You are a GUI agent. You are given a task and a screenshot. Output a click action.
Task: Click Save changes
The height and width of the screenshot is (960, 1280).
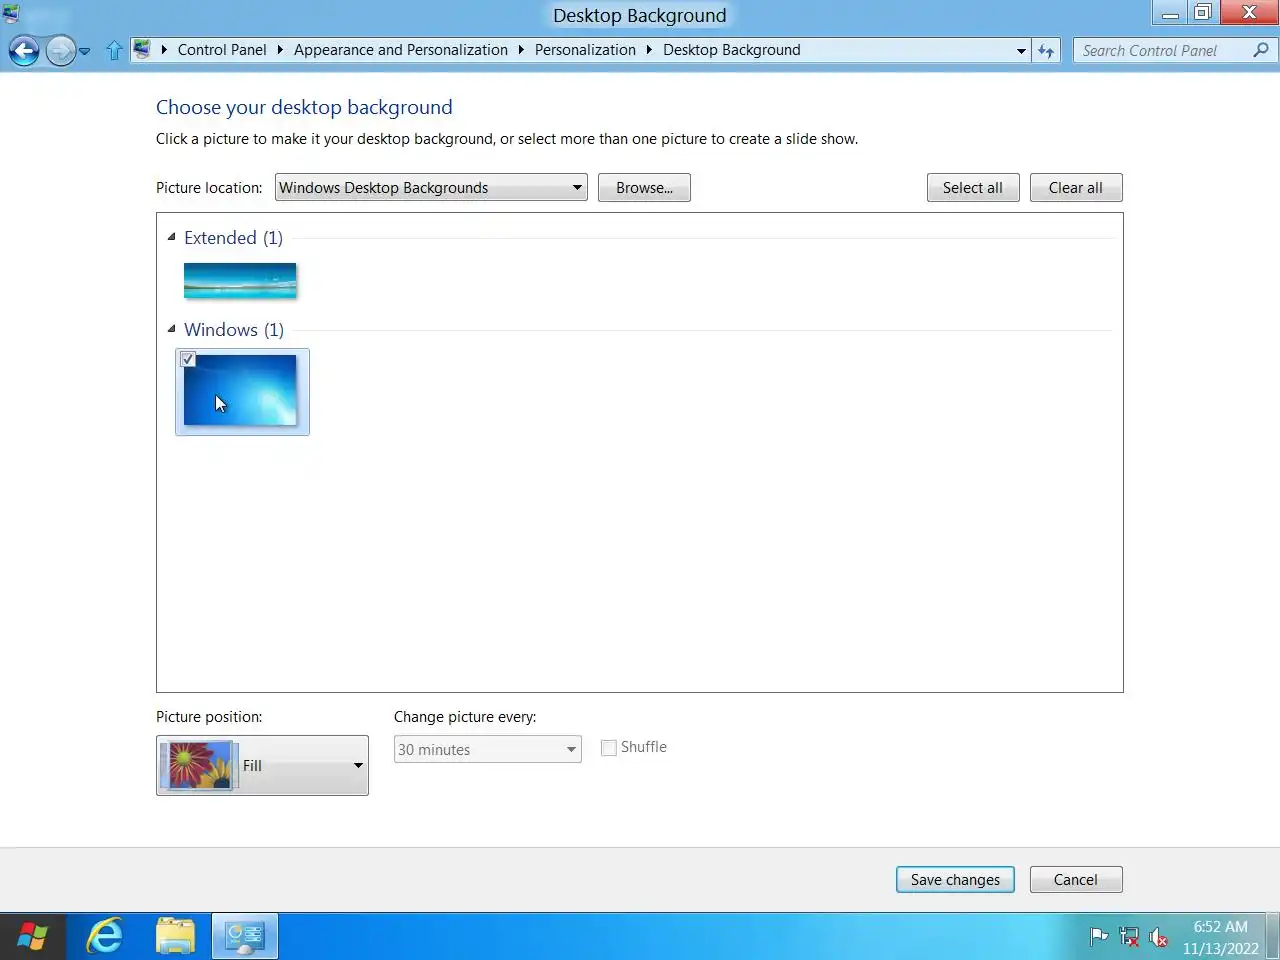[x=955, y=880]
